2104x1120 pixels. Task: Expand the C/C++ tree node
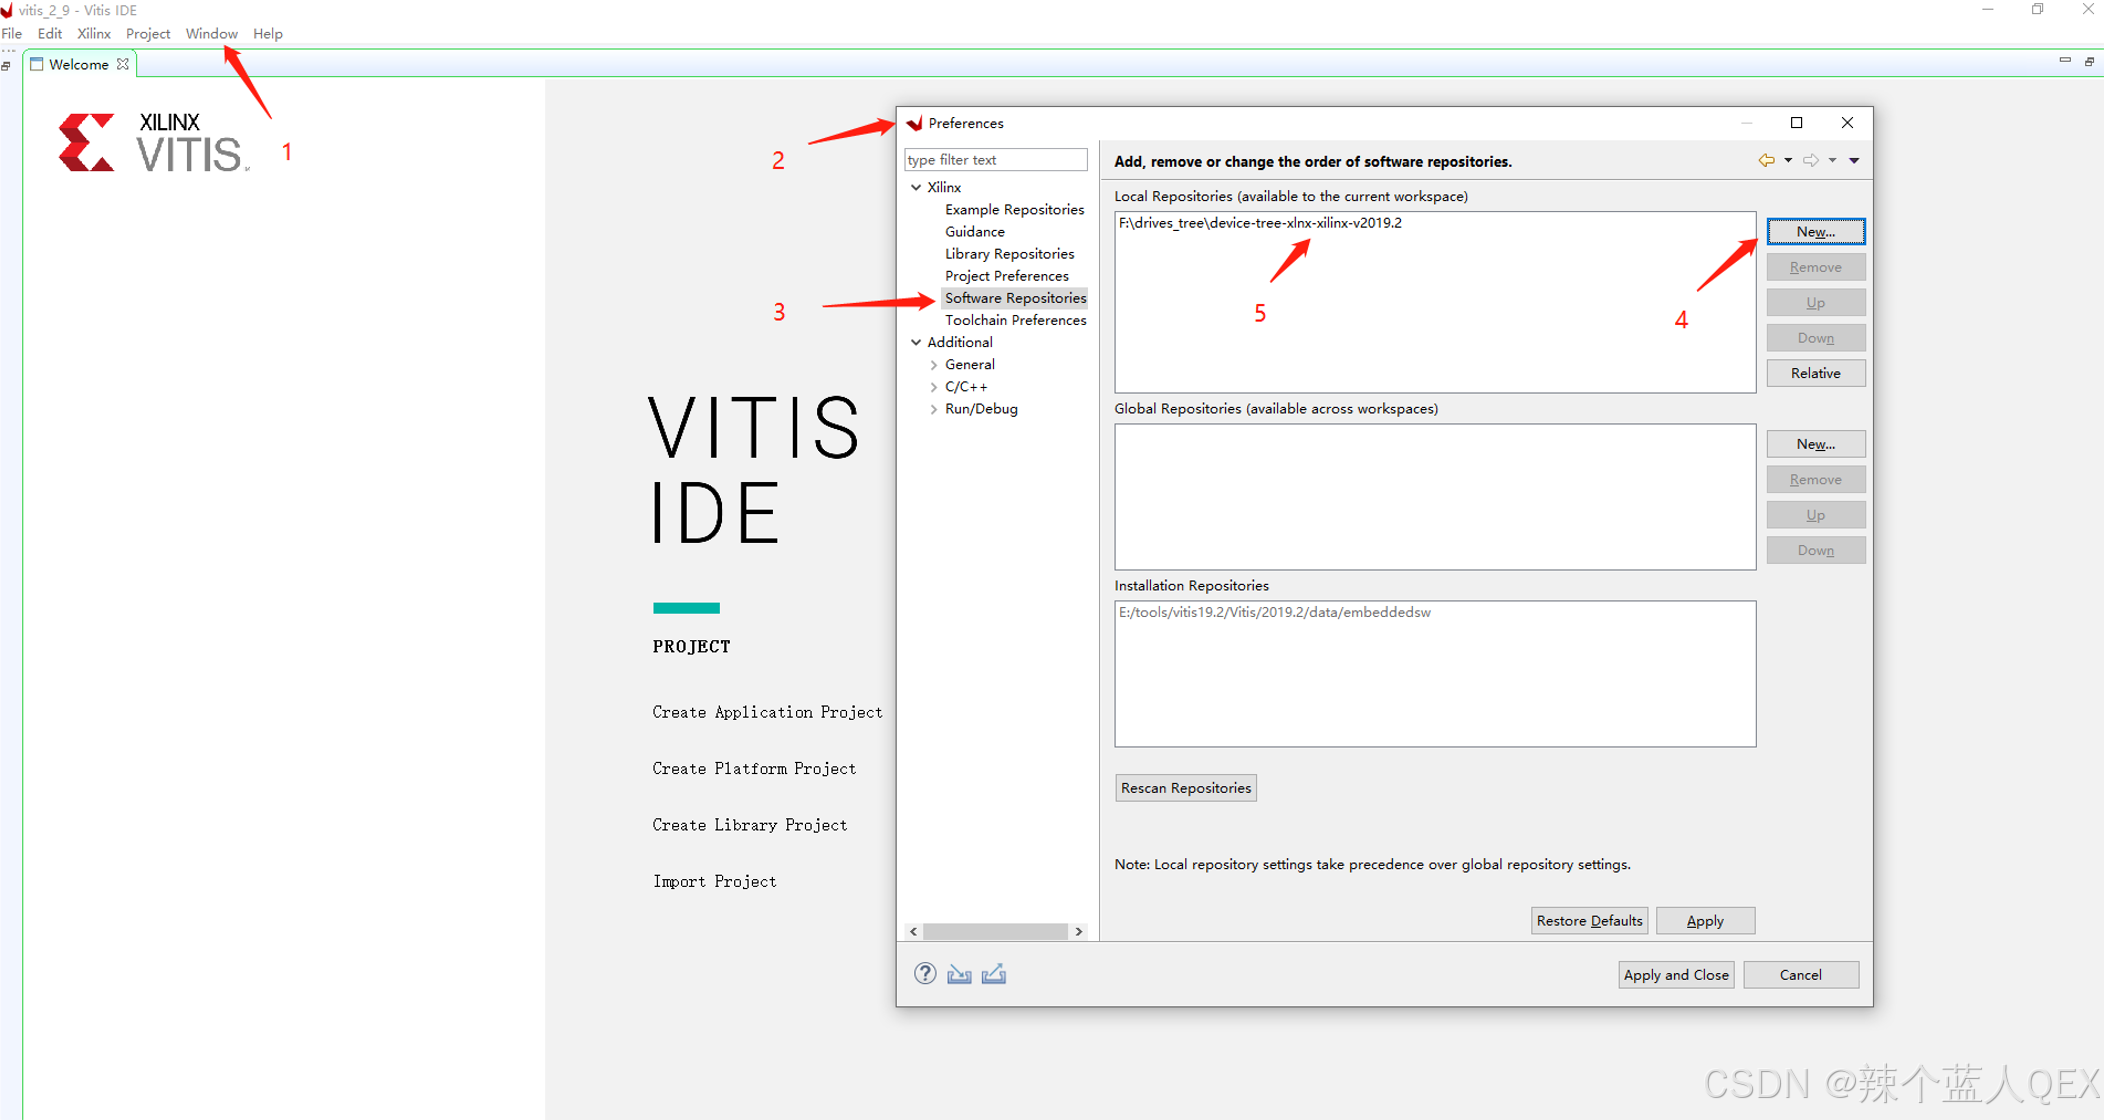tap(934, 386)
